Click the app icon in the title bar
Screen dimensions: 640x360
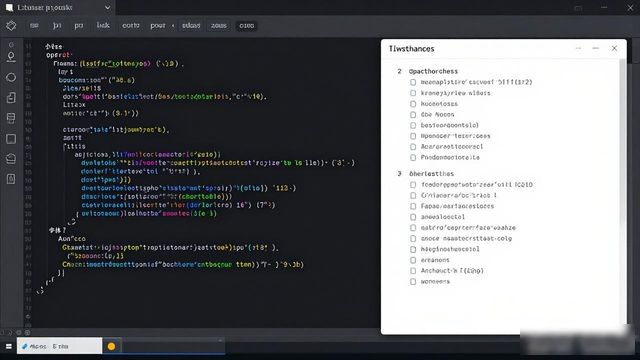[9, 7]
